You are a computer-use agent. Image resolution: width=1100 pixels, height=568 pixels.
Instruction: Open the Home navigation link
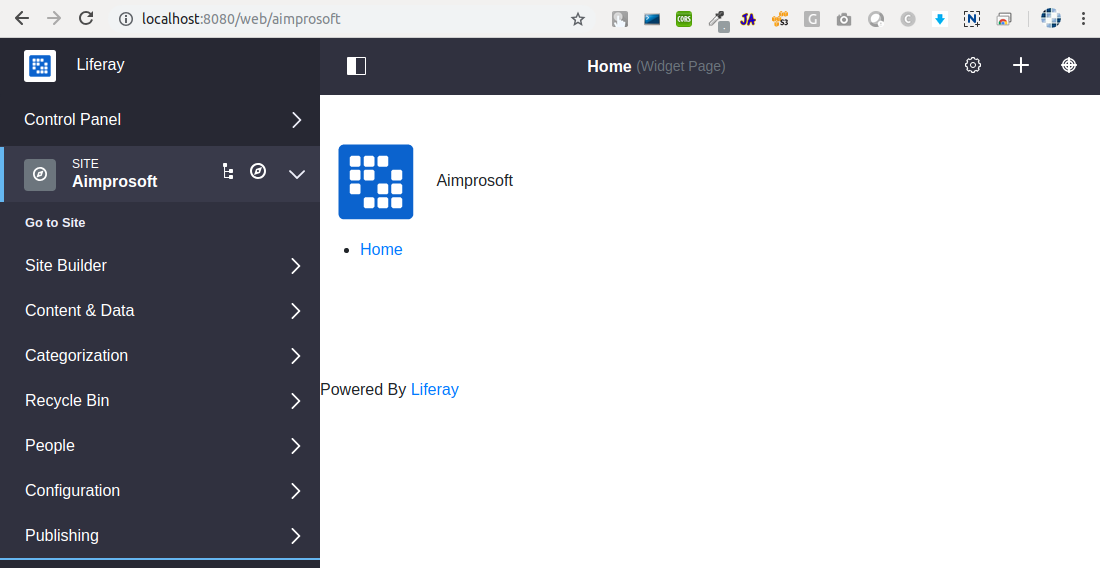[381, 250]
